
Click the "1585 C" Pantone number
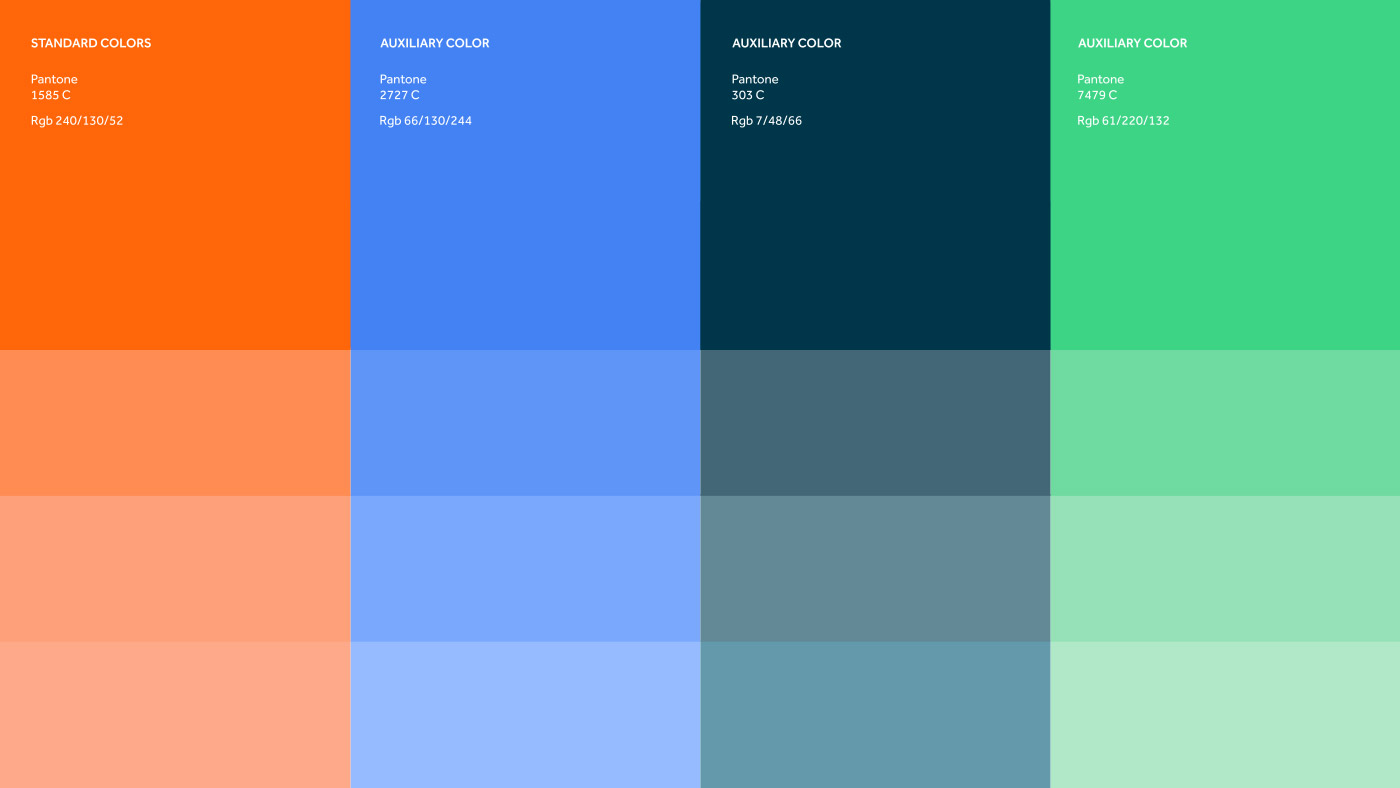(x=51, y=95)
